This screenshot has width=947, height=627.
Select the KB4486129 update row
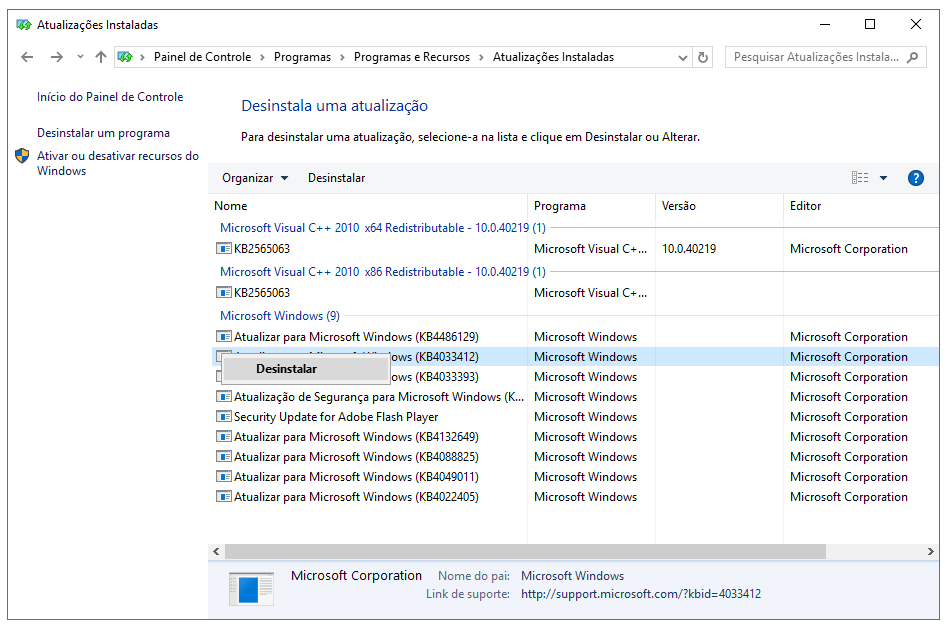(x=356, y=337)
